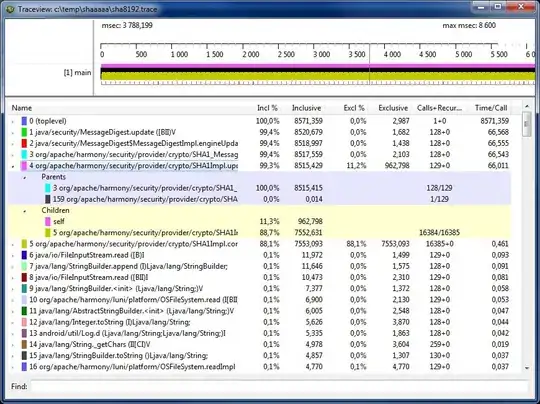Click the Excl % value 11,2% for row 4
This screenshot has width=540, height=404.
click(356, 166)
